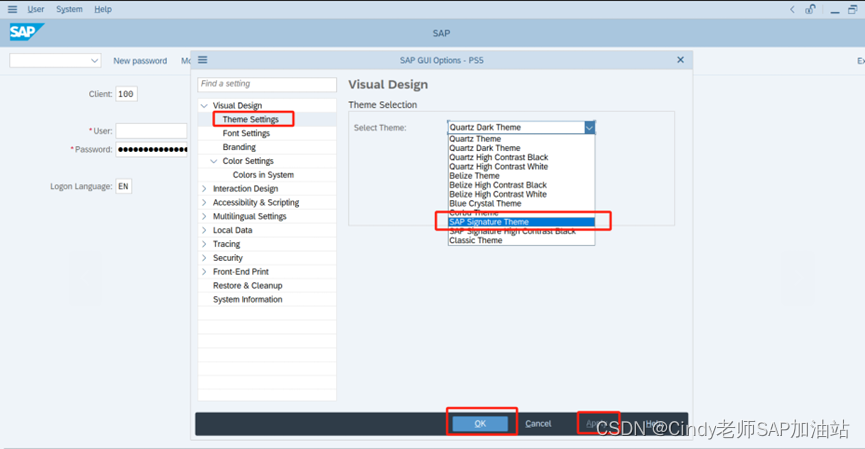Choose Quartz Theme from the list
Viewport: 865px width, 449px height.
coord(521,139)
